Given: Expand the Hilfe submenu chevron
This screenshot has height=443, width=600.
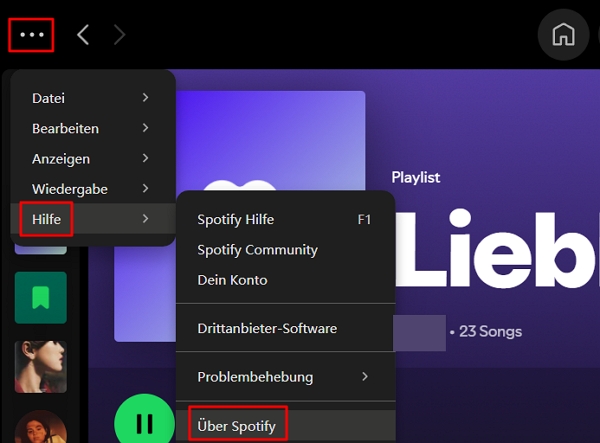Looking at the screenshot, I should (145, 219).
